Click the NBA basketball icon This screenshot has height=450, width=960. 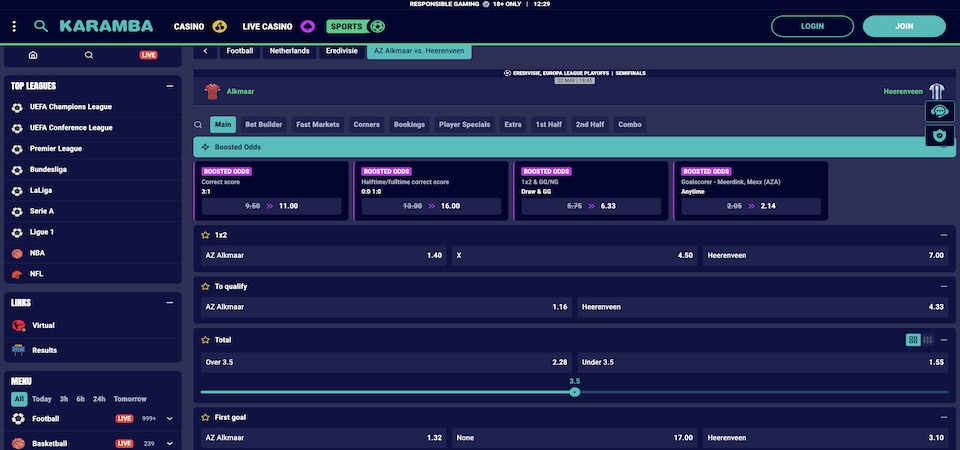[x=17, y=253]
